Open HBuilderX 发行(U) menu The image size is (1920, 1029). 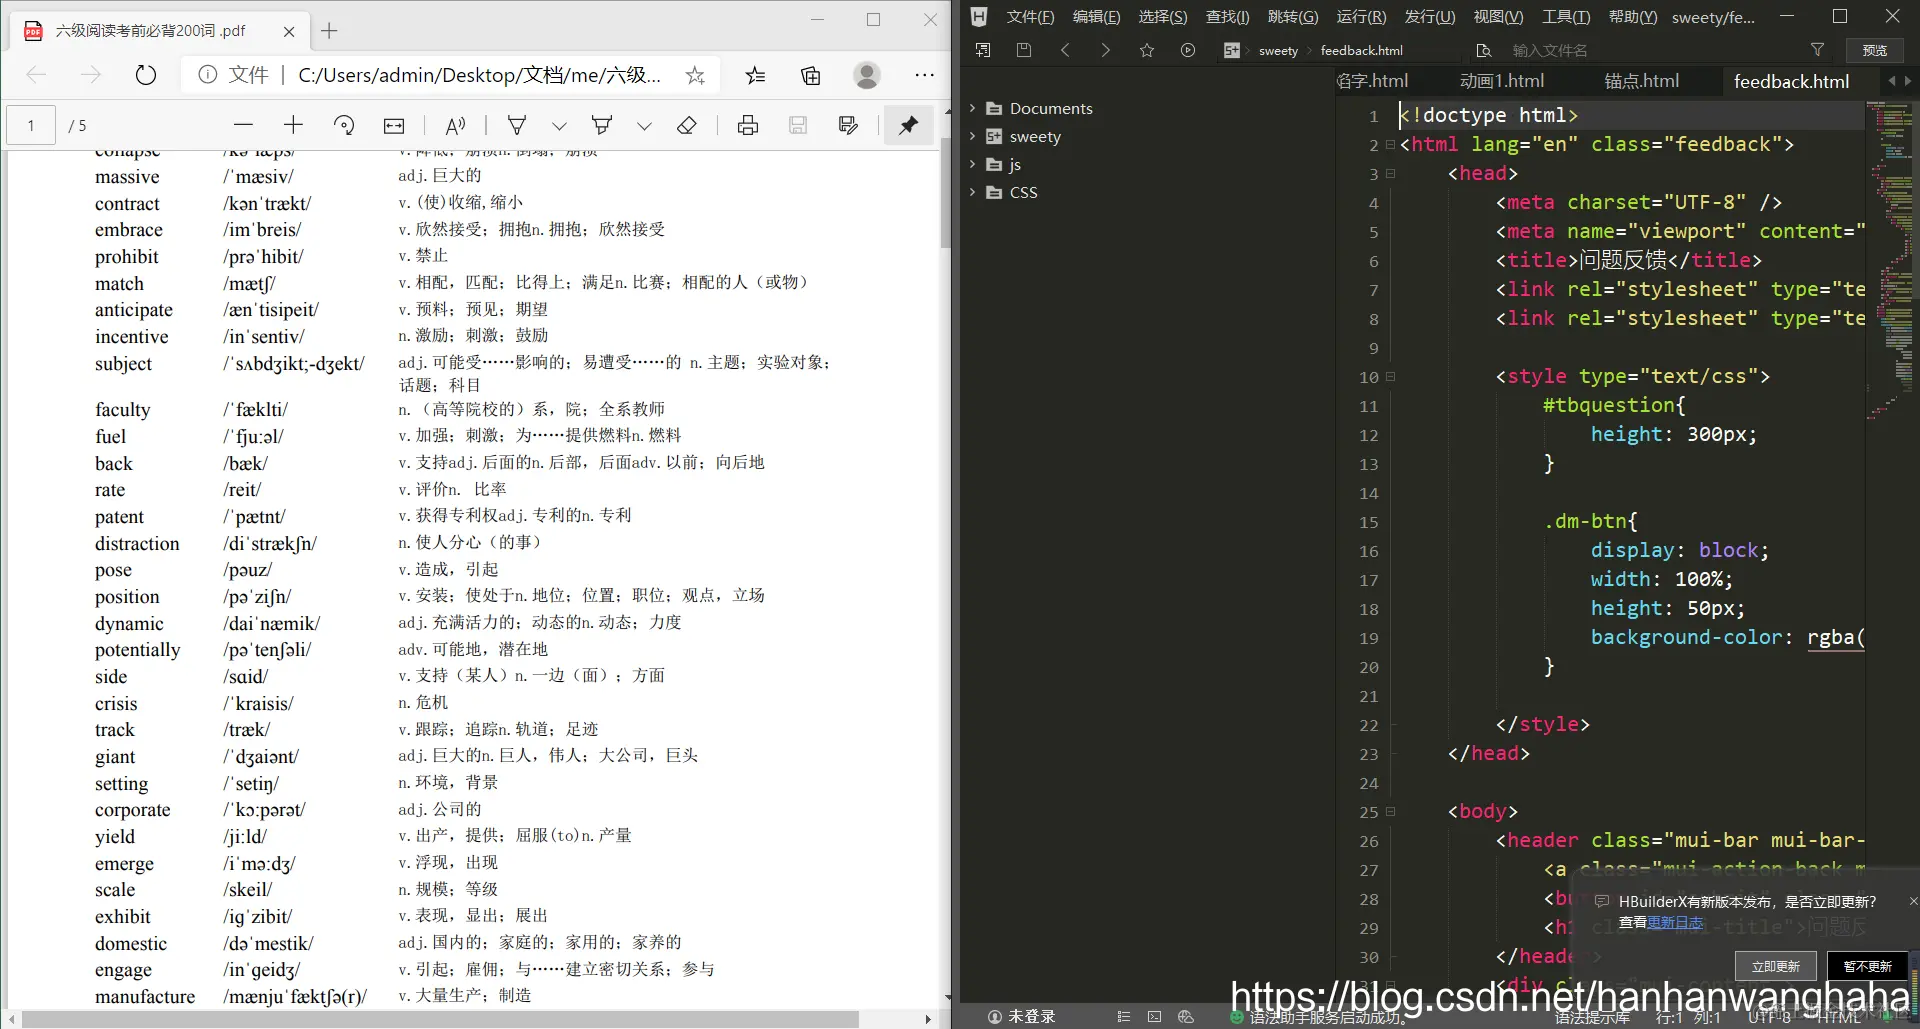[1430, 17]
